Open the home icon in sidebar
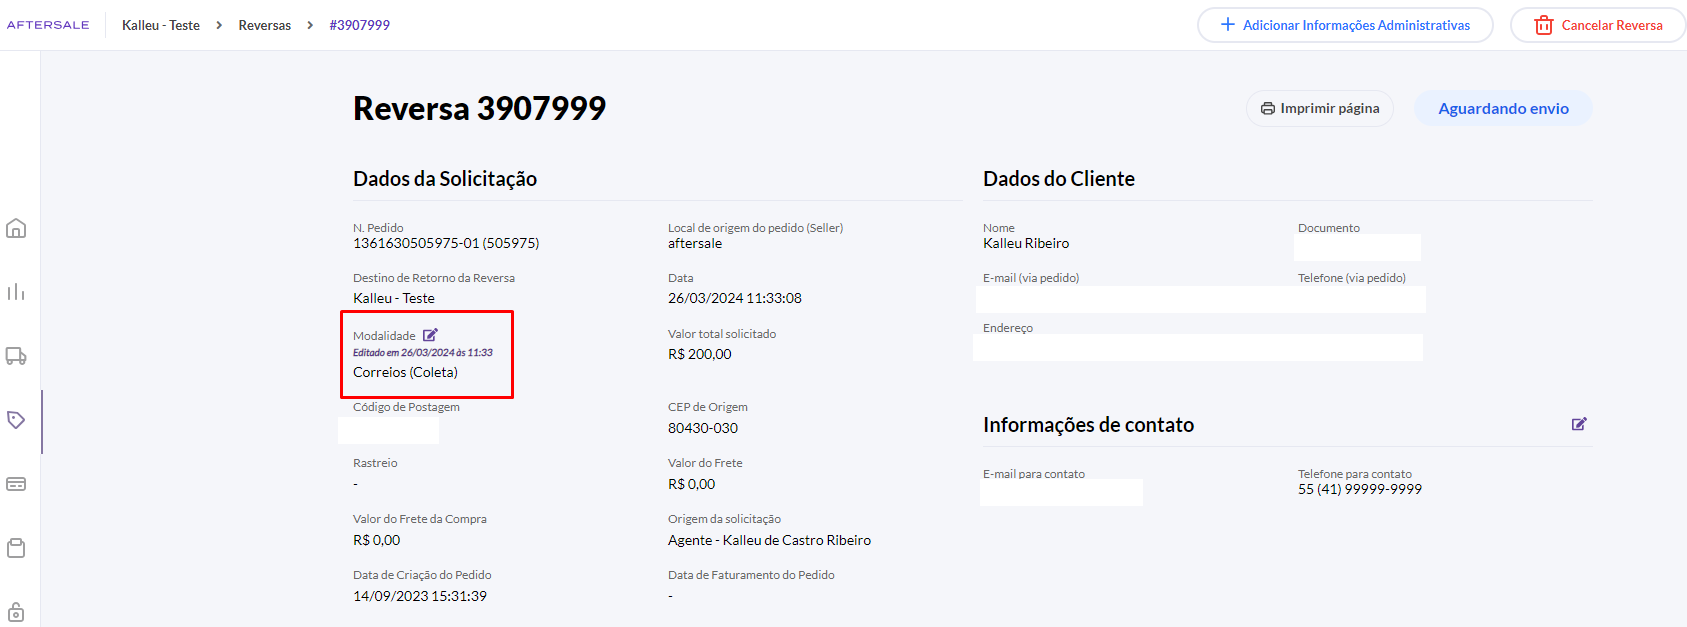This screenshot has height=627, width=1687. (x=16, y=228)
